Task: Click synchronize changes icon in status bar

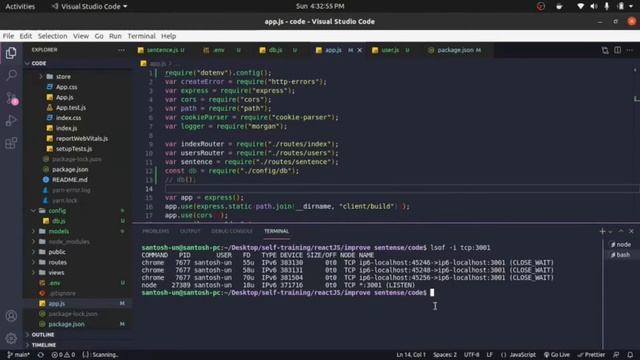Action: (41, 355)
